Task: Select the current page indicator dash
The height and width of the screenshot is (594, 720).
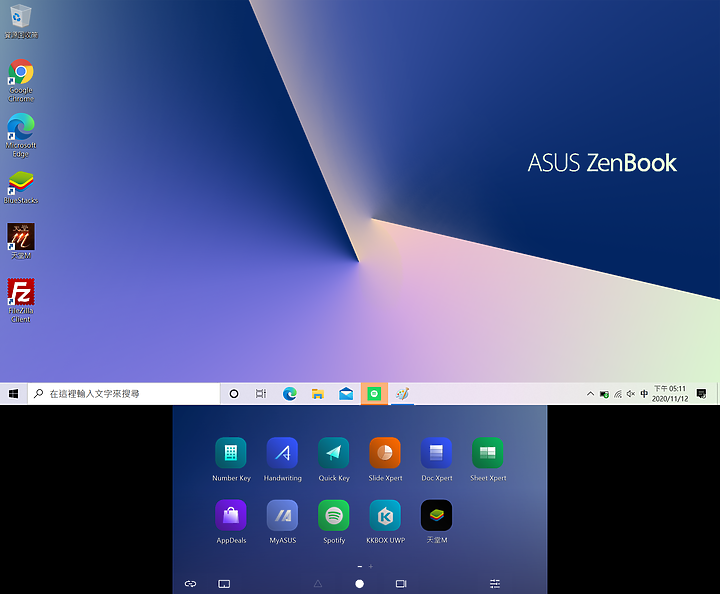Action: pos(360,566)
